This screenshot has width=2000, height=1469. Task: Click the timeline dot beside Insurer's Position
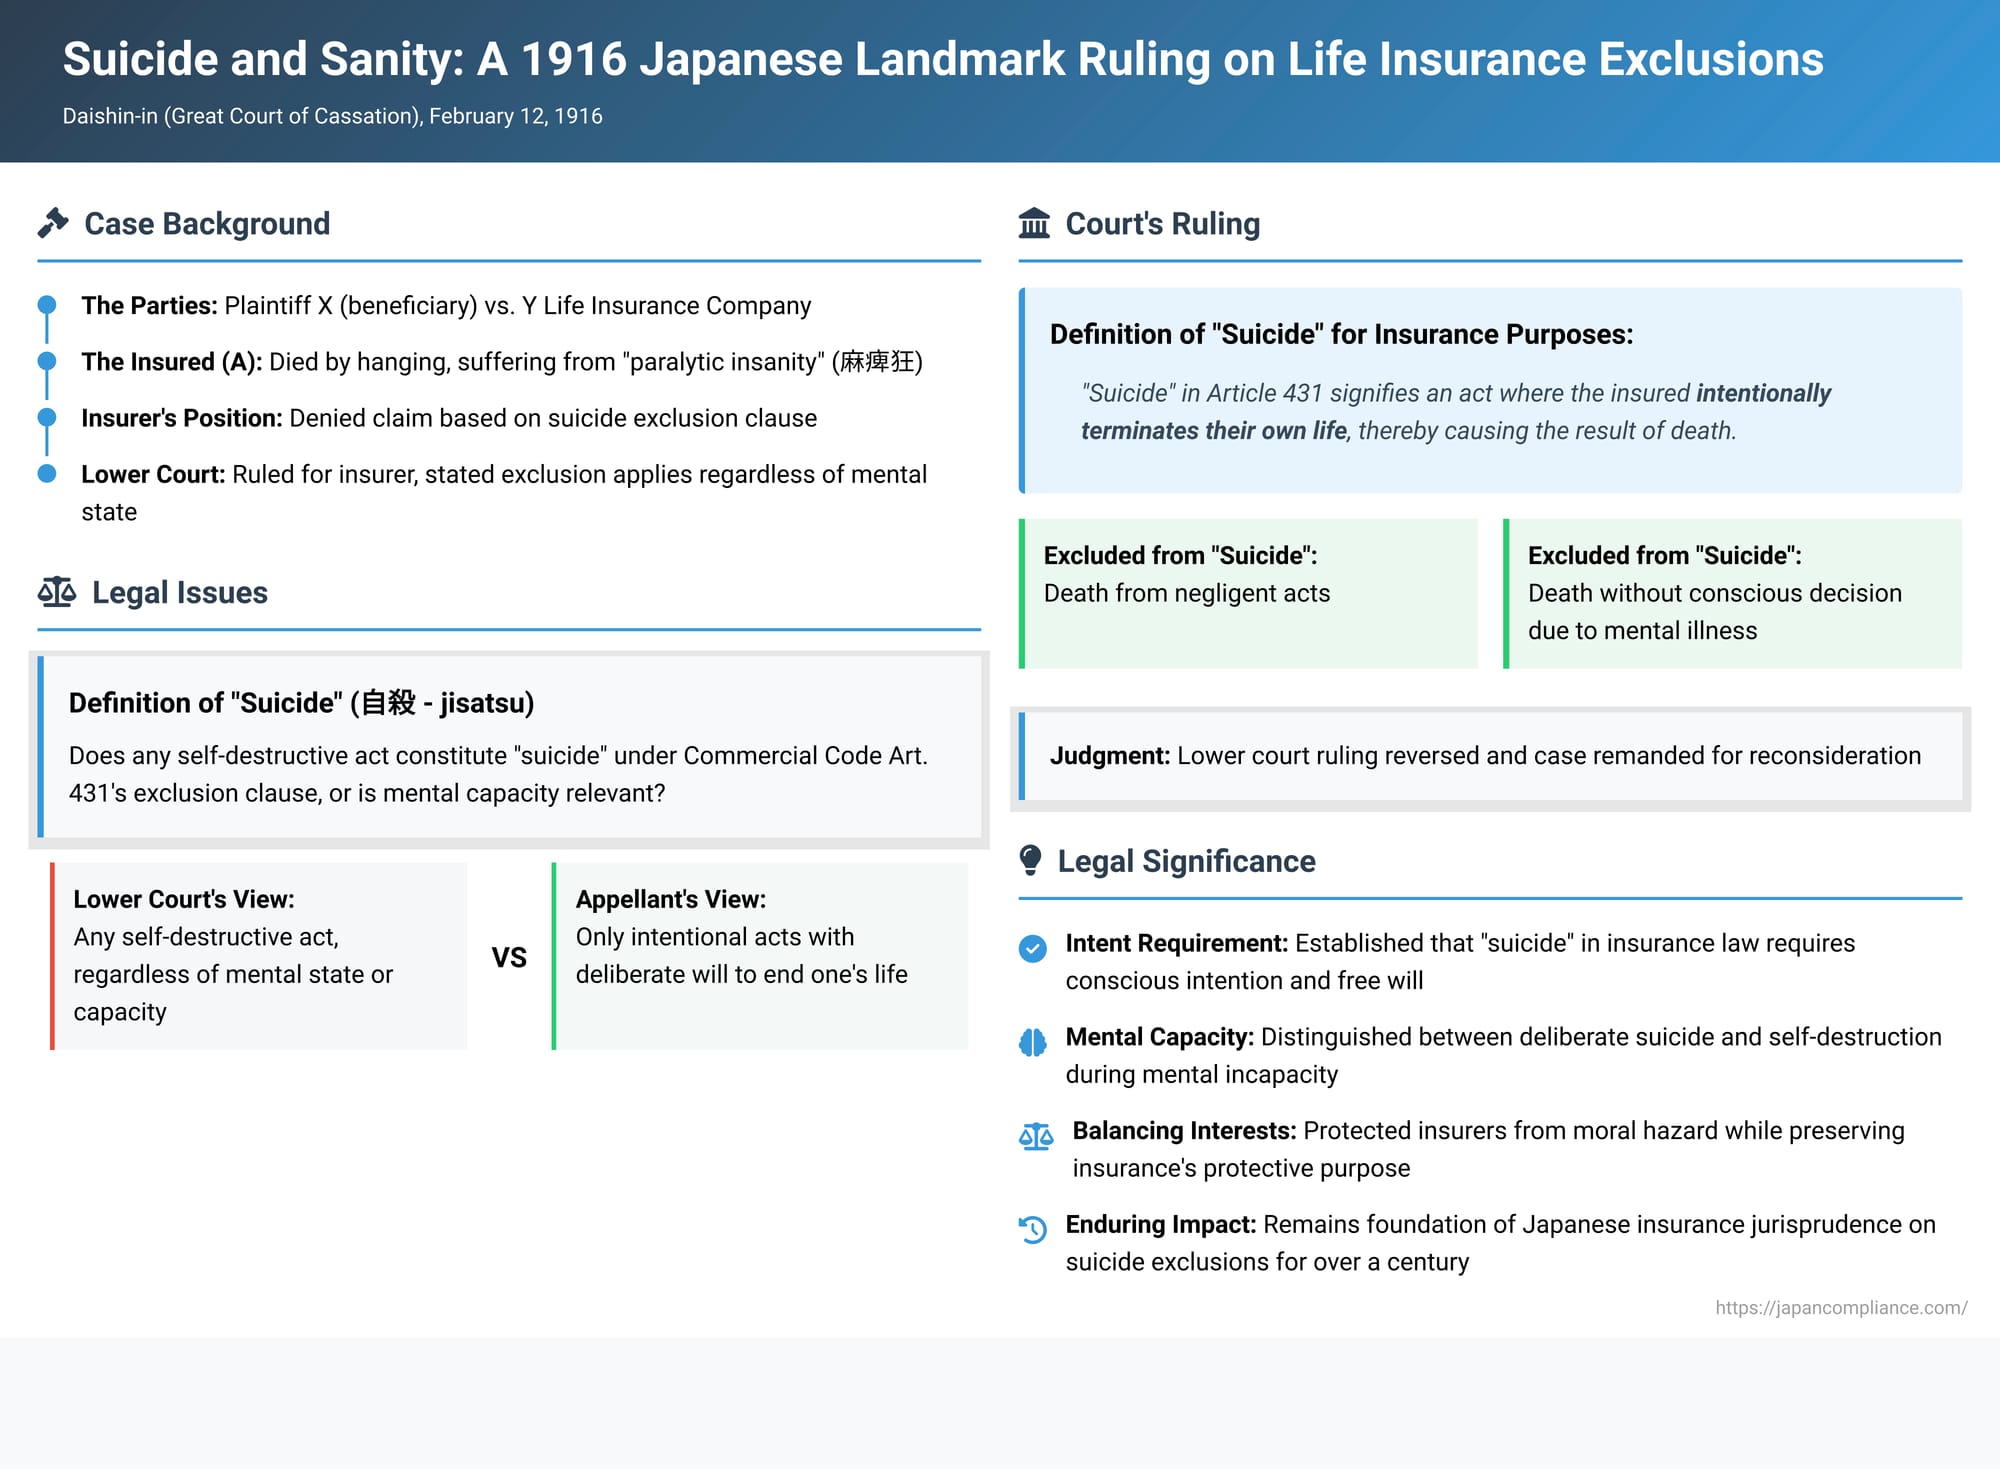(x=47, y=417)
